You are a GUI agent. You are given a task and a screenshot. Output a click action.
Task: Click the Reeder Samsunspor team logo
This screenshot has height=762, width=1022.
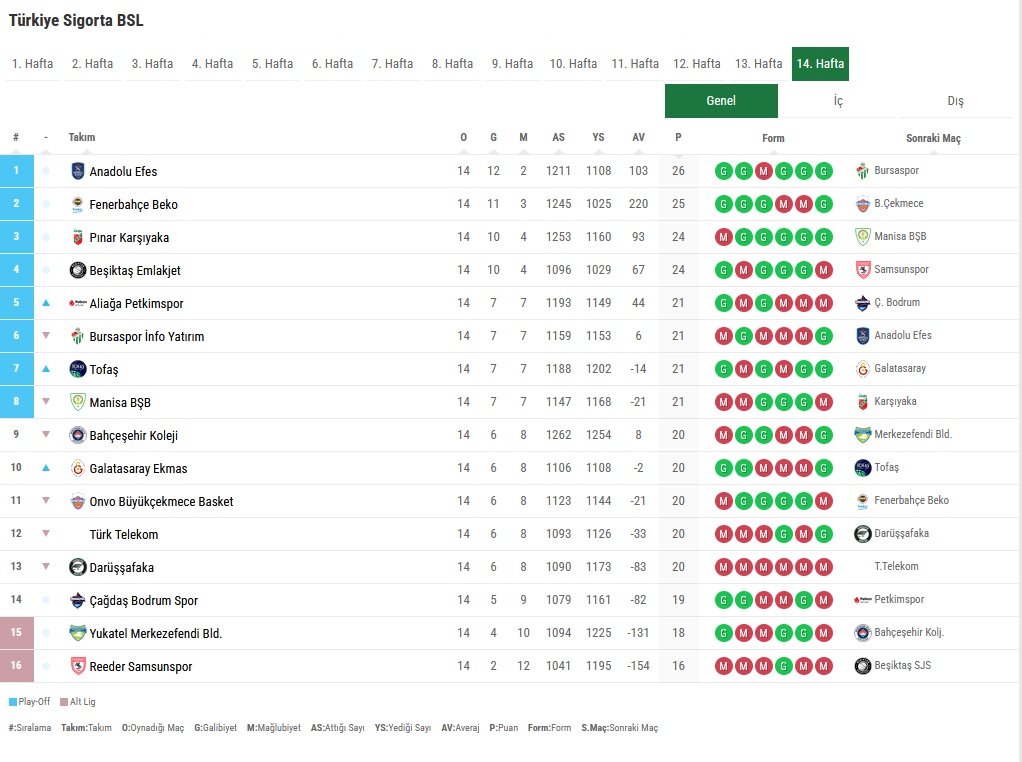(x=78, y=666)
